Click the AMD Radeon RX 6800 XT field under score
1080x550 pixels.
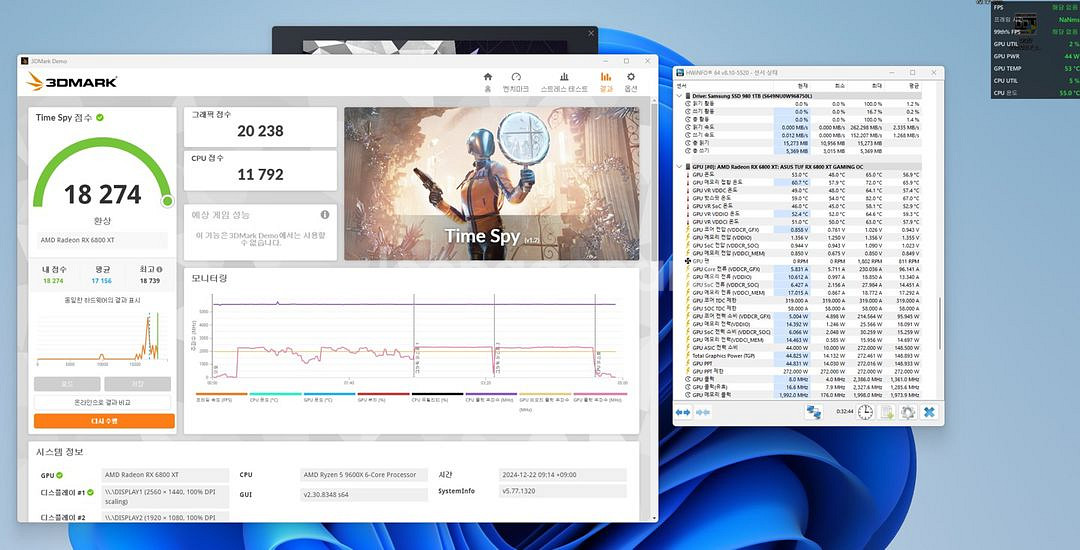(102, 240)
